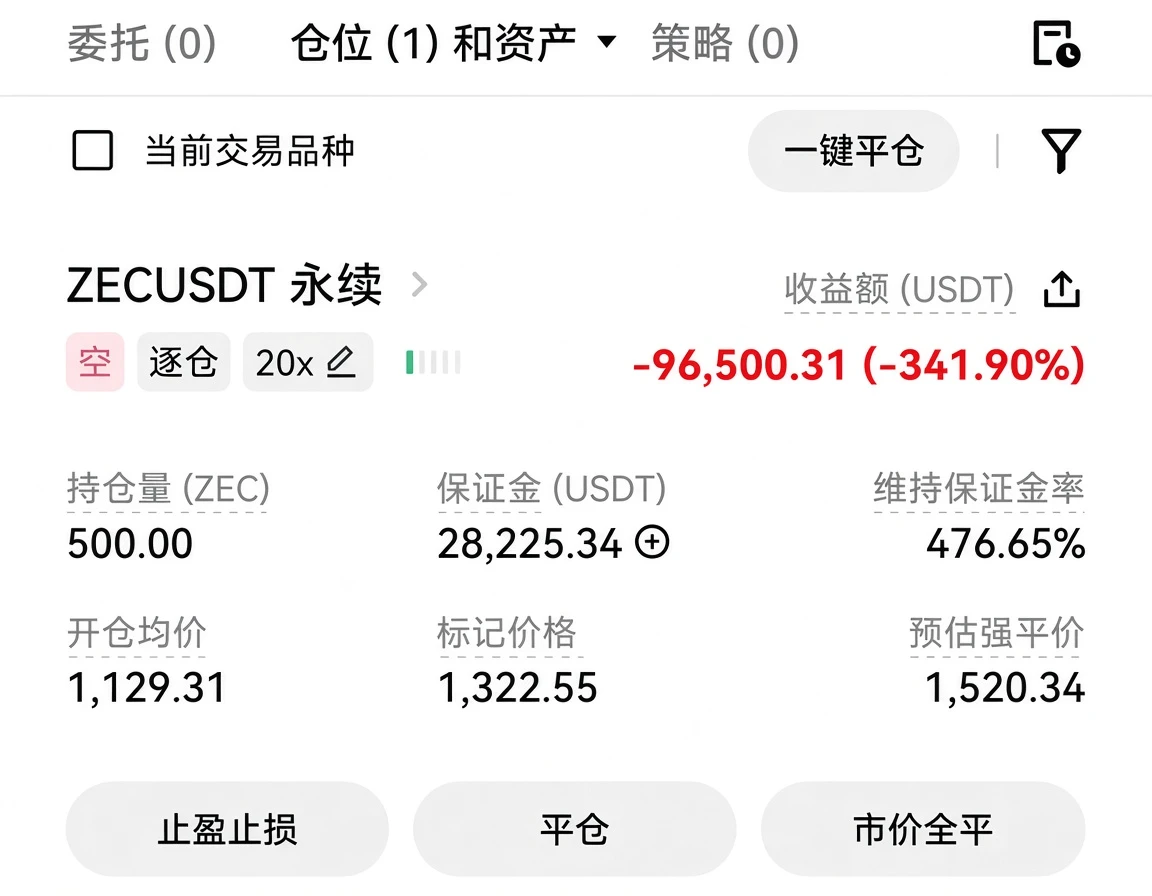
Task: Tap the share position icon
Action: [x=1062, y=289]
